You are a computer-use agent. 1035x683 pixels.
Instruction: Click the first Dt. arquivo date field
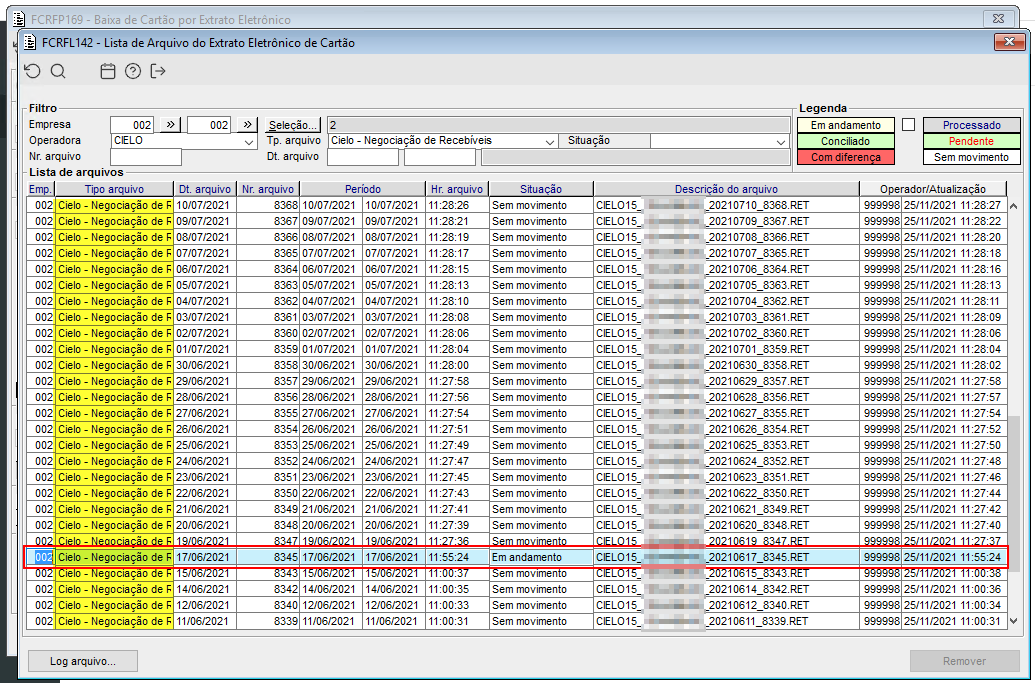(x=363, y=157)
